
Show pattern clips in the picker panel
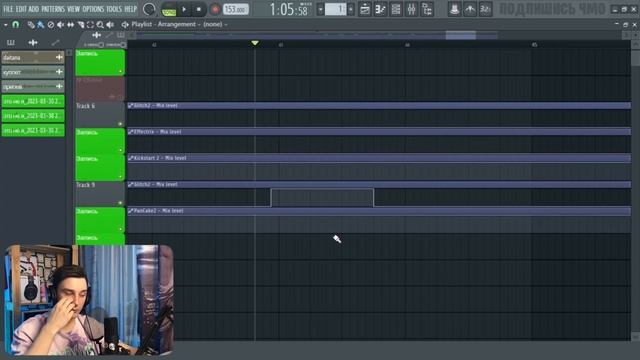point(11,42)
